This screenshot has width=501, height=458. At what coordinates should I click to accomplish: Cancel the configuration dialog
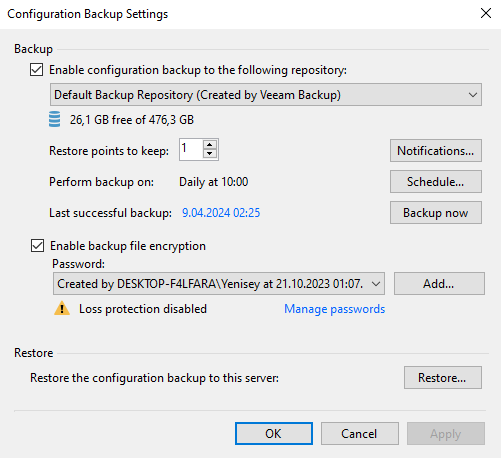tap(360, 434)
